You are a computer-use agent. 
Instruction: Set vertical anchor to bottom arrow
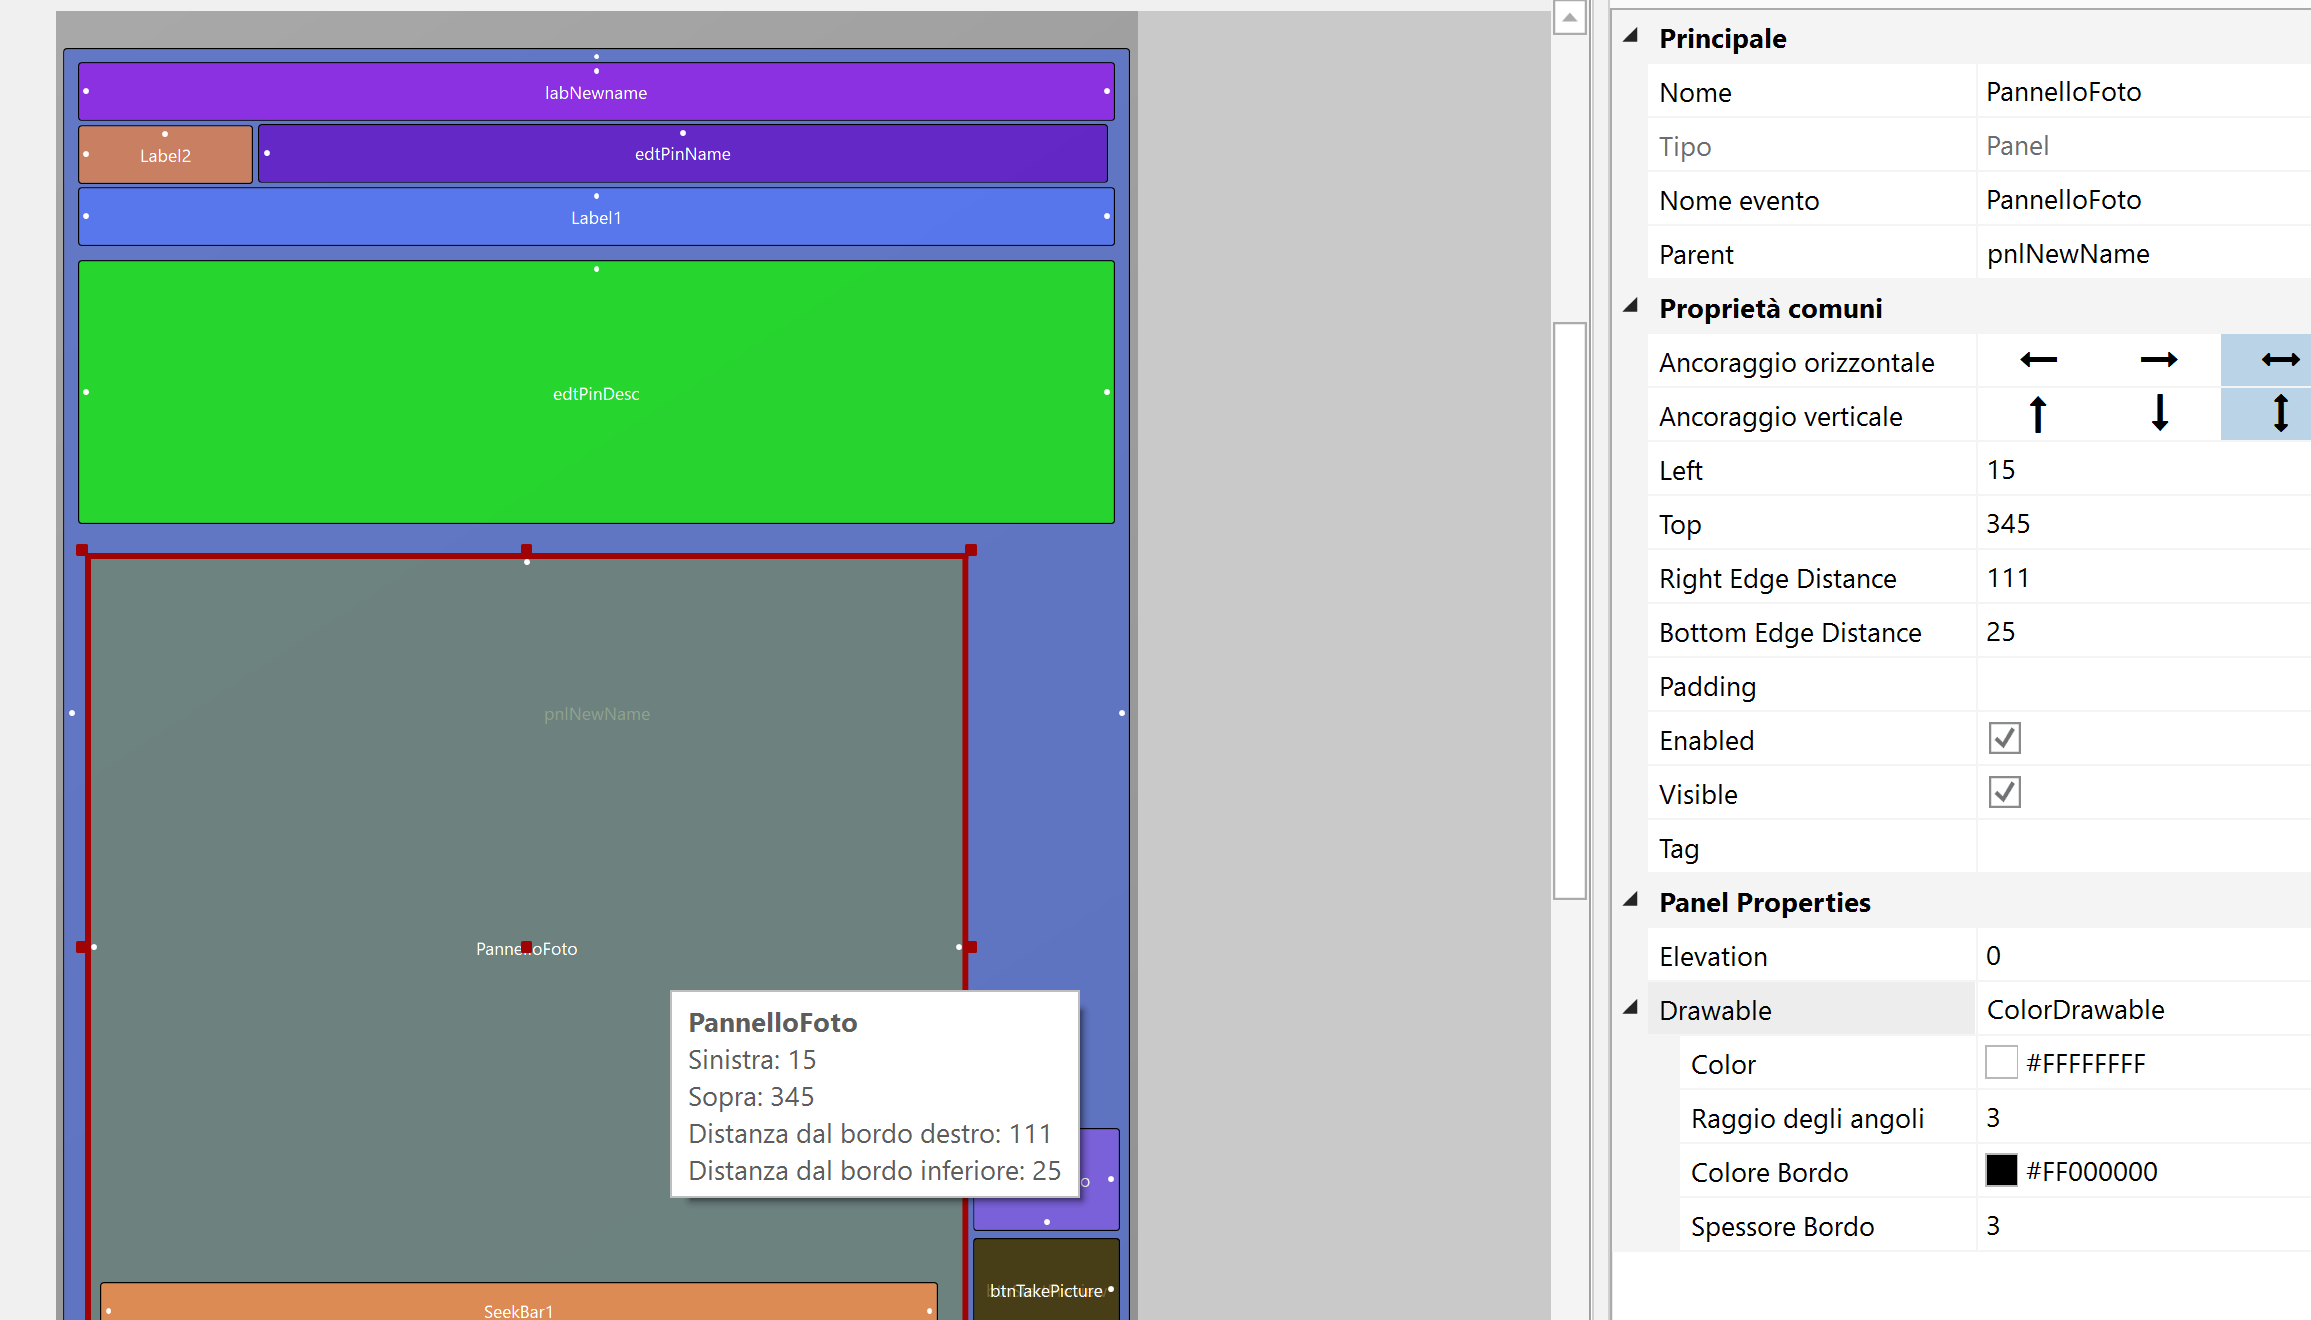(x=2159, y=414)
